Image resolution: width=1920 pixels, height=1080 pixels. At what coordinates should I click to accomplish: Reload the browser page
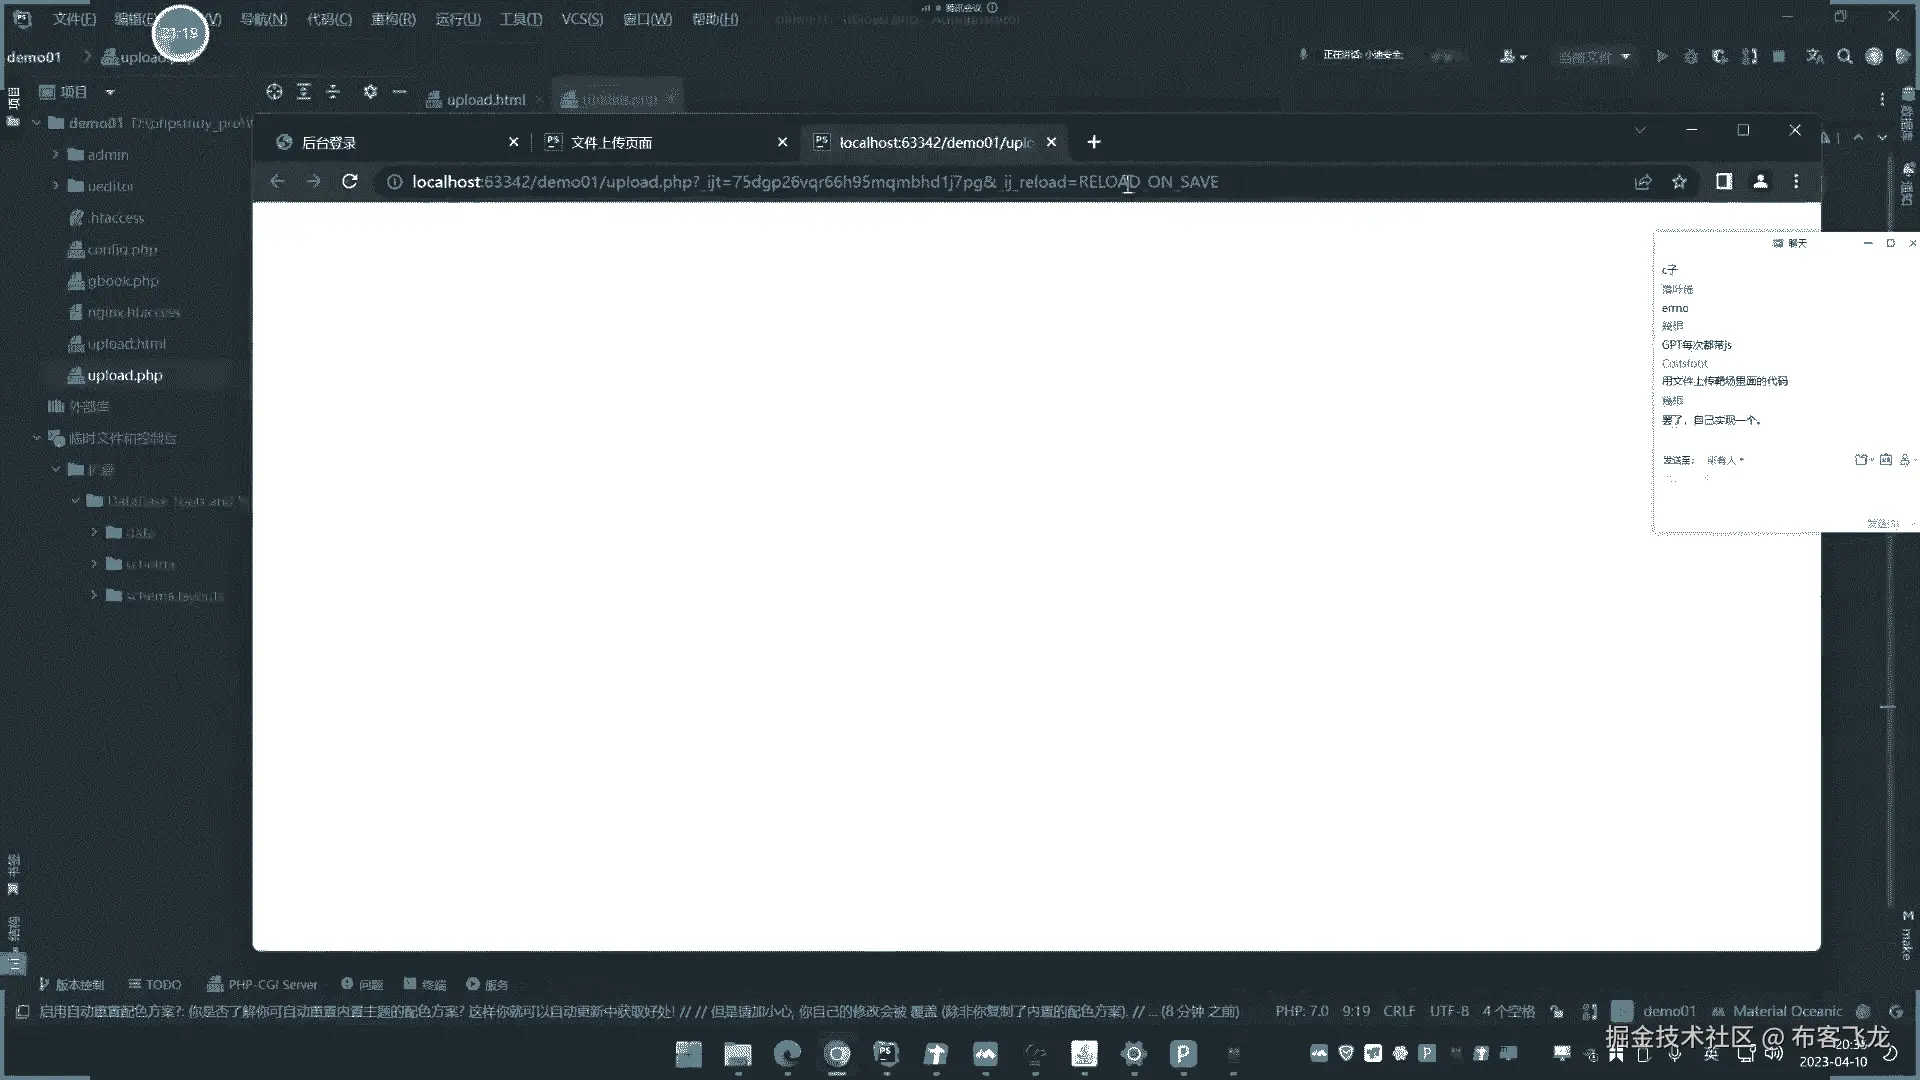click(x=349, y=182)
